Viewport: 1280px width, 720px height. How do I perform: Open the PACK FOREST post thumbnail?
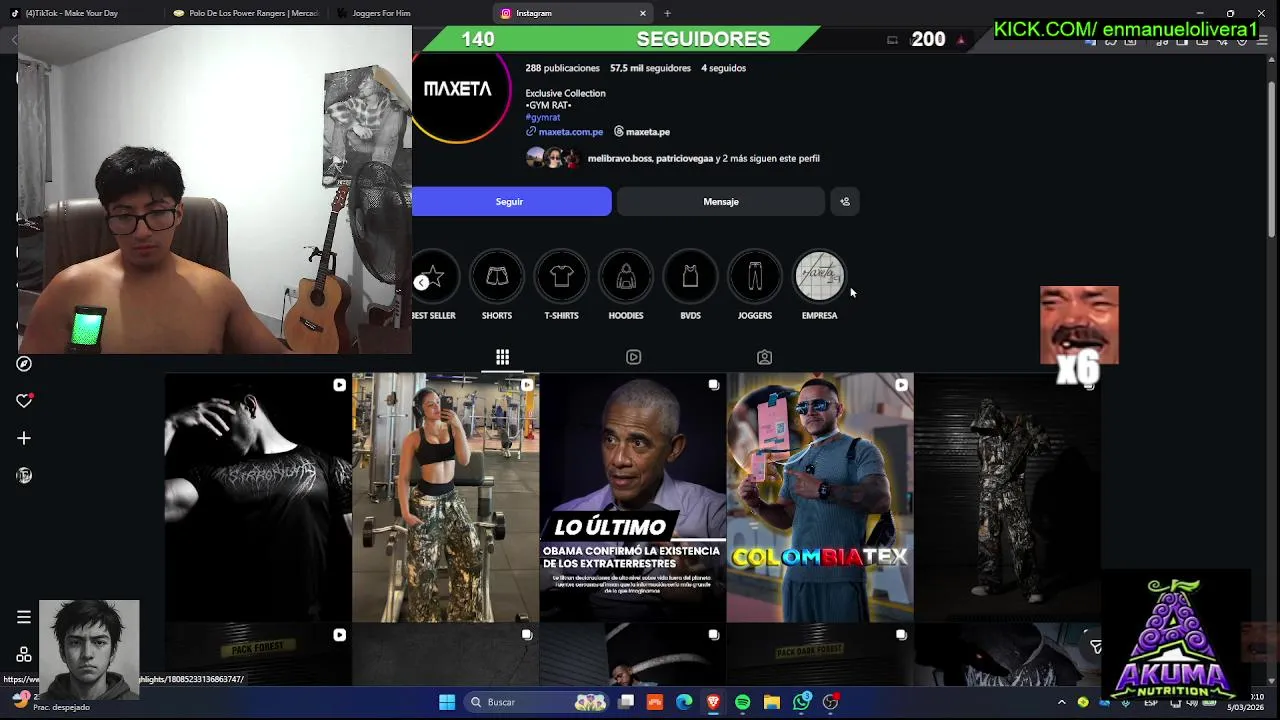[258, 655]
